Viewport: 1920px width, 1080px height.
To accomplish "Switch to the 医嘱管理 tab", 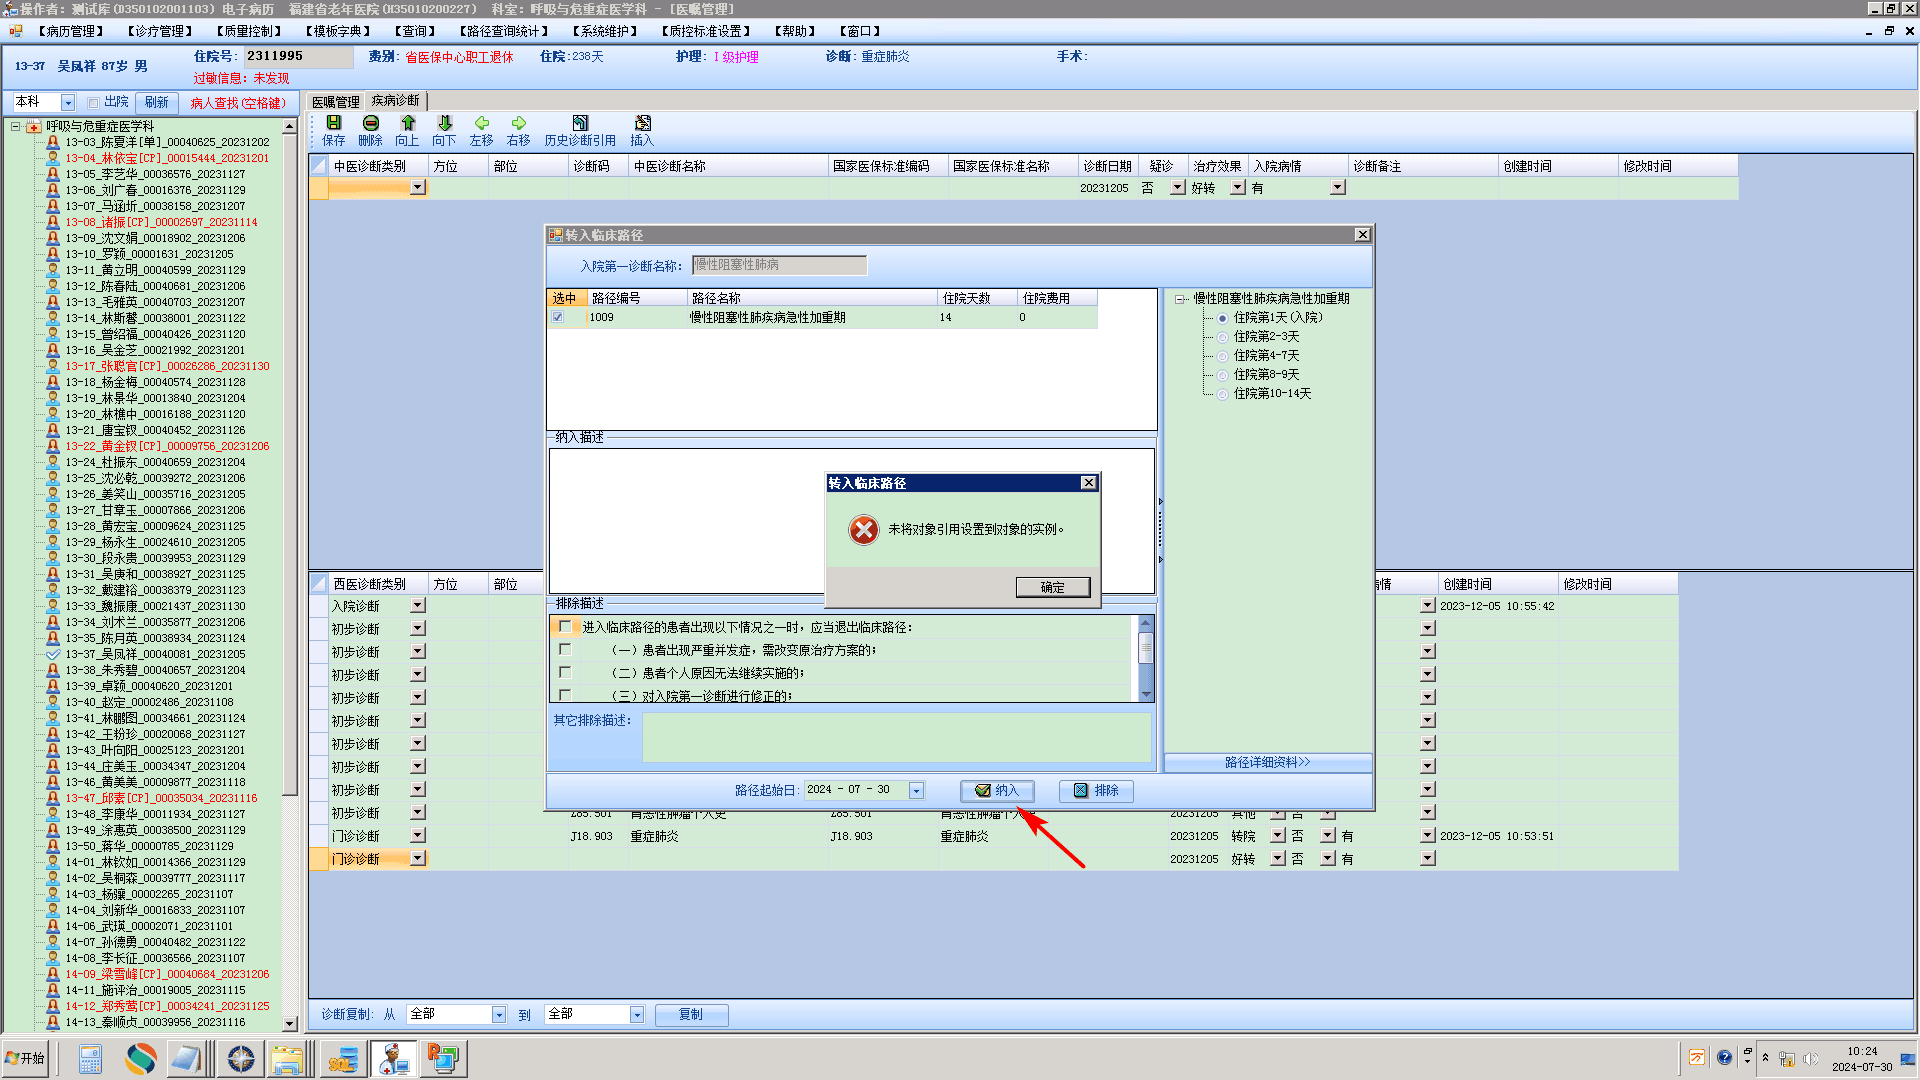I will [x=336, y=101].
